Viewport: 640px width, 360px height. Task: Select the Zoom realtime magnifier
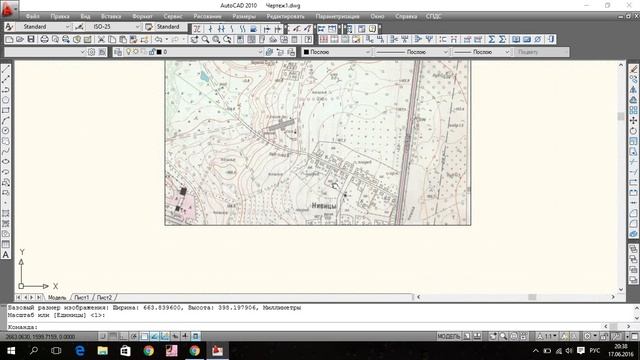click(205, 40)
